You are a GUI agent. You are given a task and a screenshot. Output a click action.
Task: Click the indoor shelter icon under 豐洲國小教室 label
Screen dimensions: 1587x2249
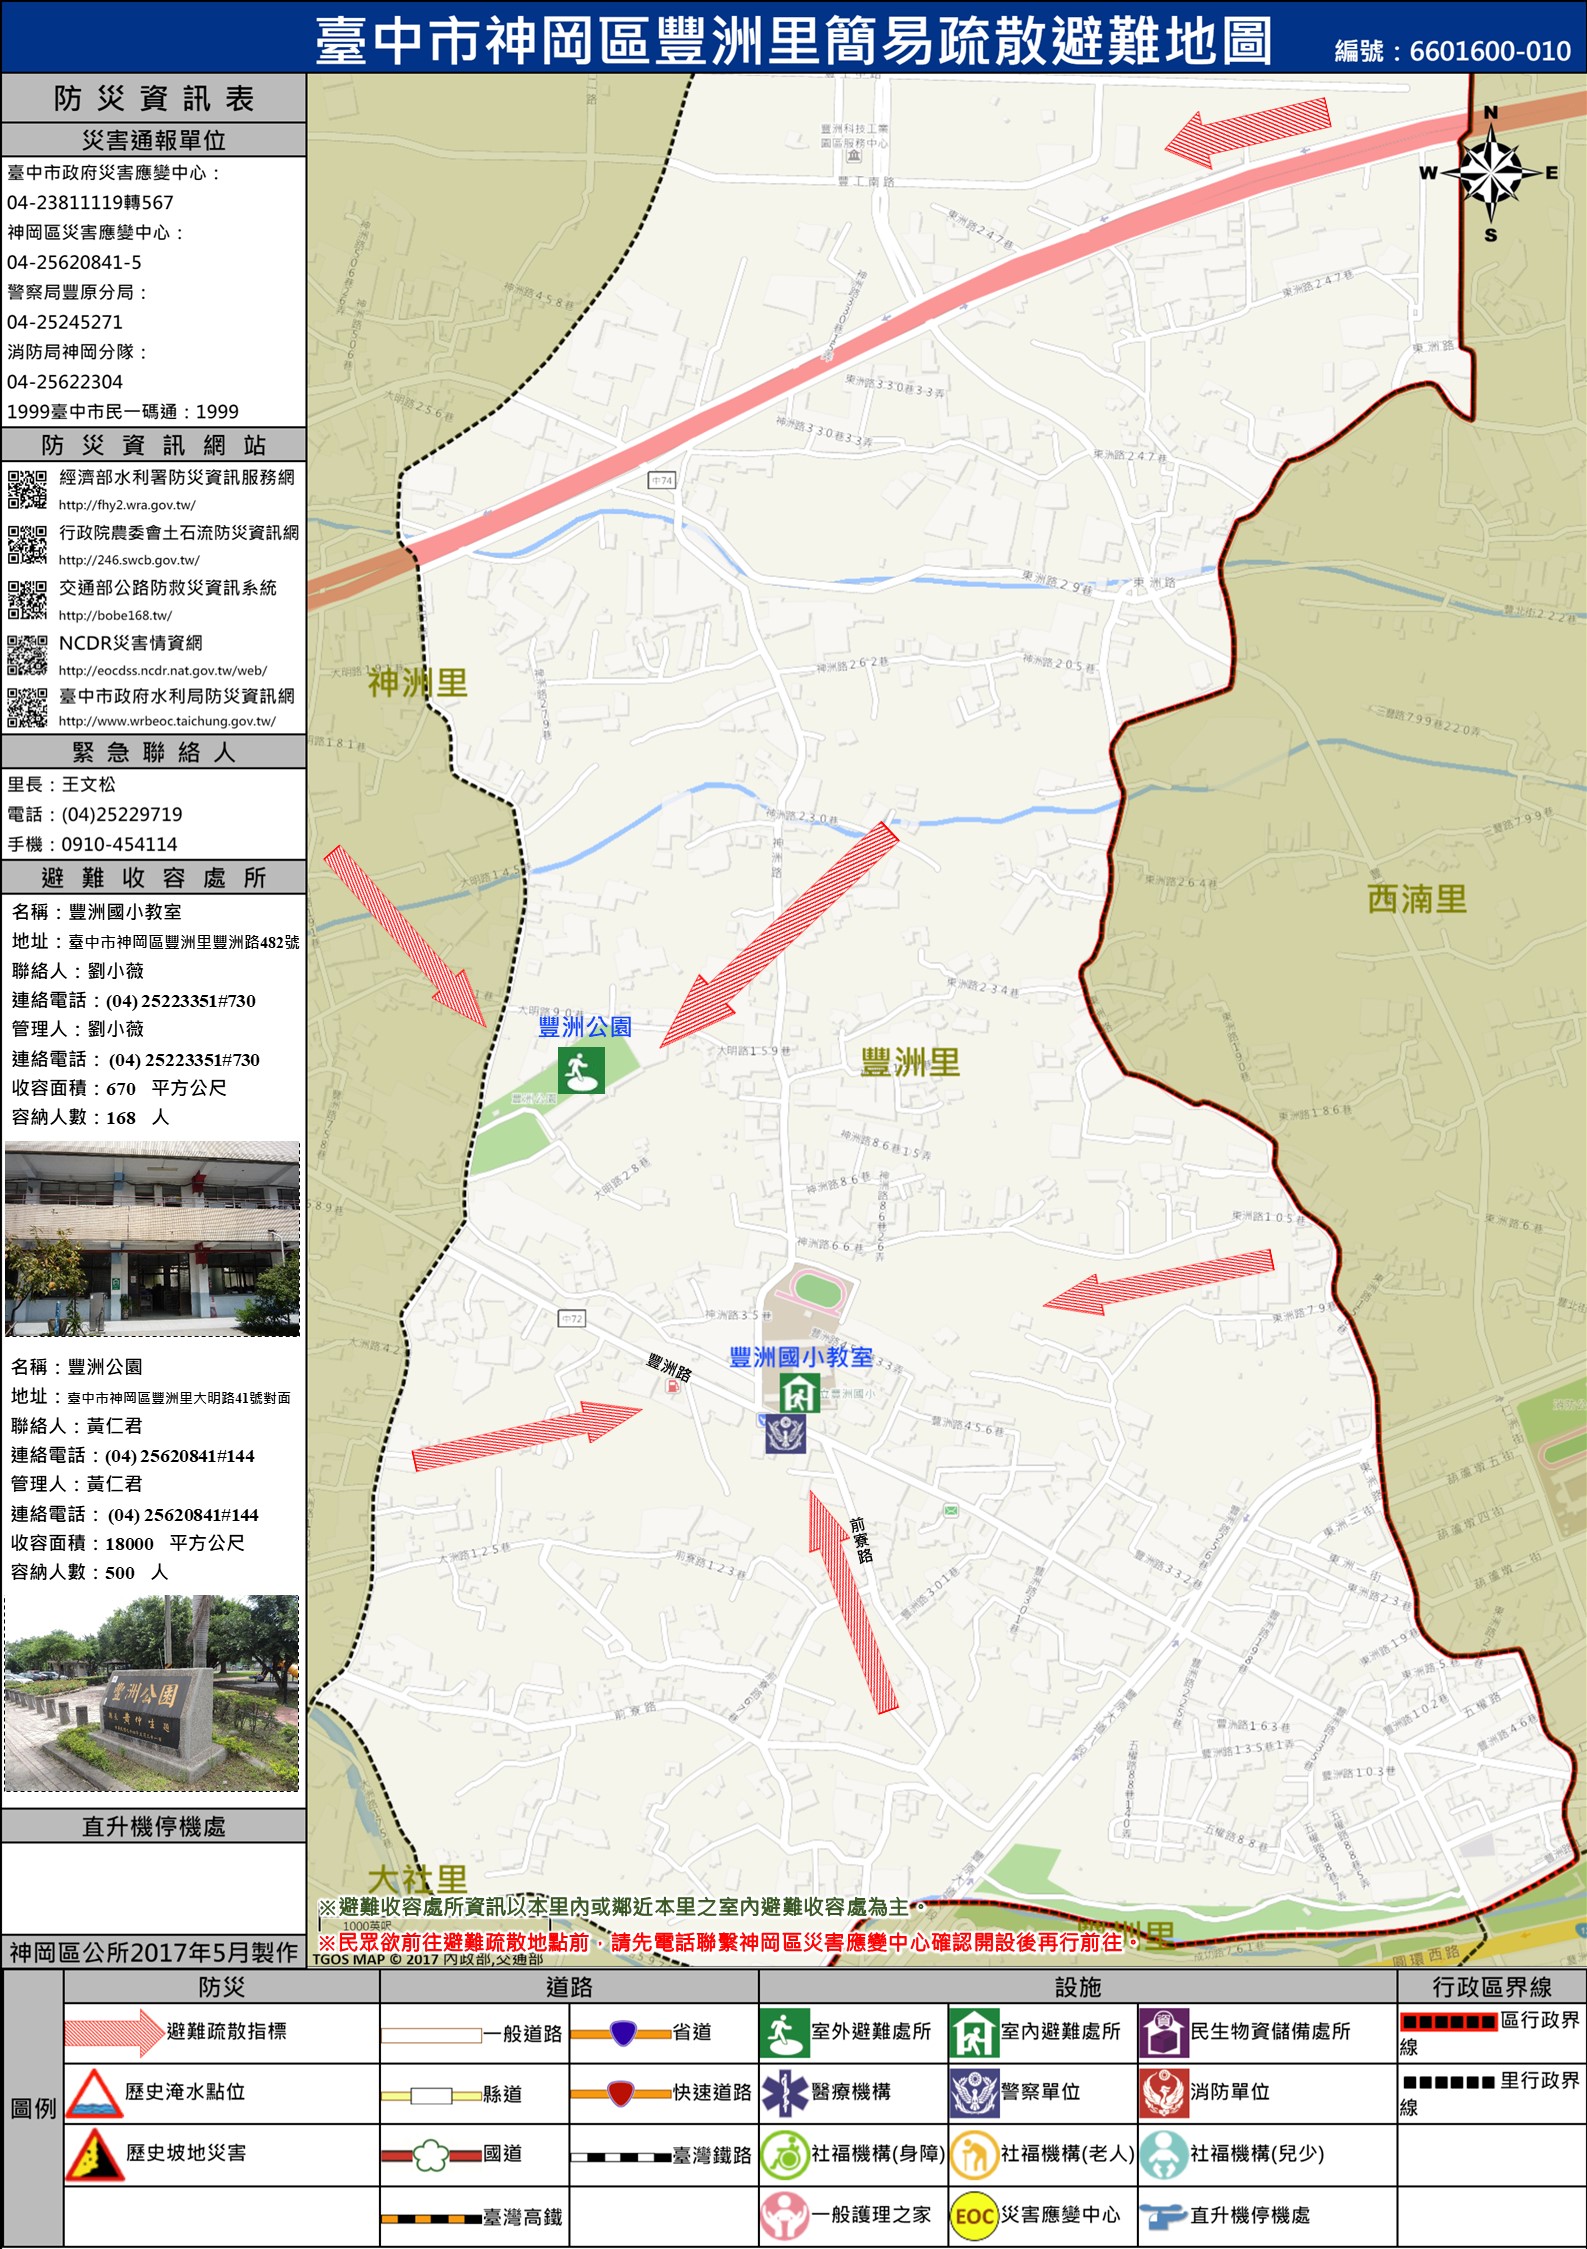(x=799, y=1392)
